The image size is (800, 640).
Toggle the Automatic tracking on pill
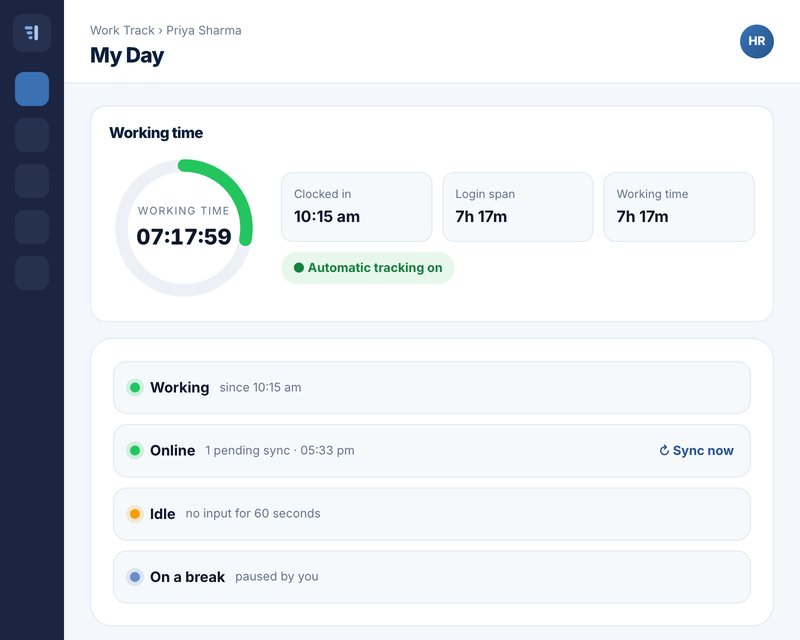pos(367,267)
